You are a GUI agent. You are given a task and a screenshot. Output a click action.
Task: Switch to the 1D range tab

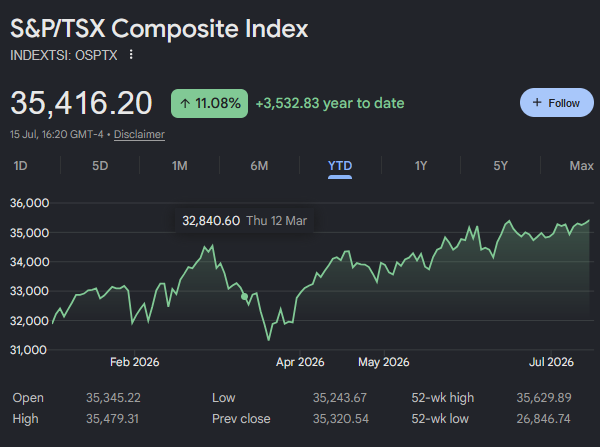tap(20, 166)
